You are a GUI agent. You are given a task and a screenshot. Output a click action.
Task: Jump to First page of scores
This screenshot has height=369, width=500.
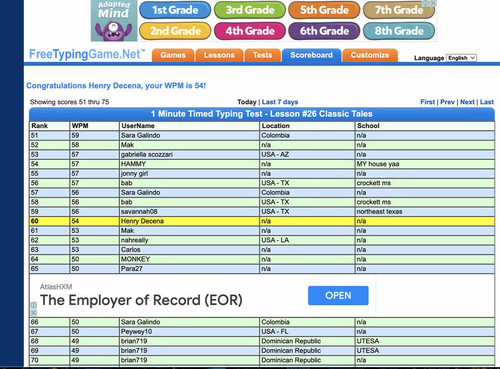[x=428, y=102]
